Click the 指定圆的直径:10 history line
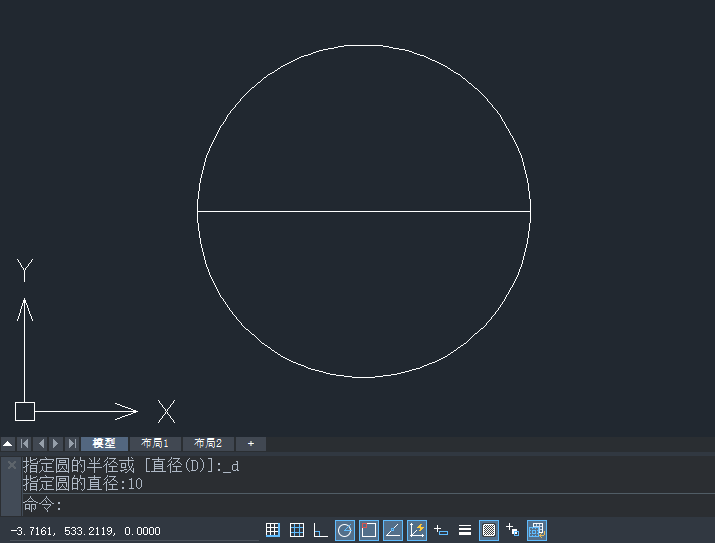The width and height of the screenshot is (715, 543). click(83, 484)
